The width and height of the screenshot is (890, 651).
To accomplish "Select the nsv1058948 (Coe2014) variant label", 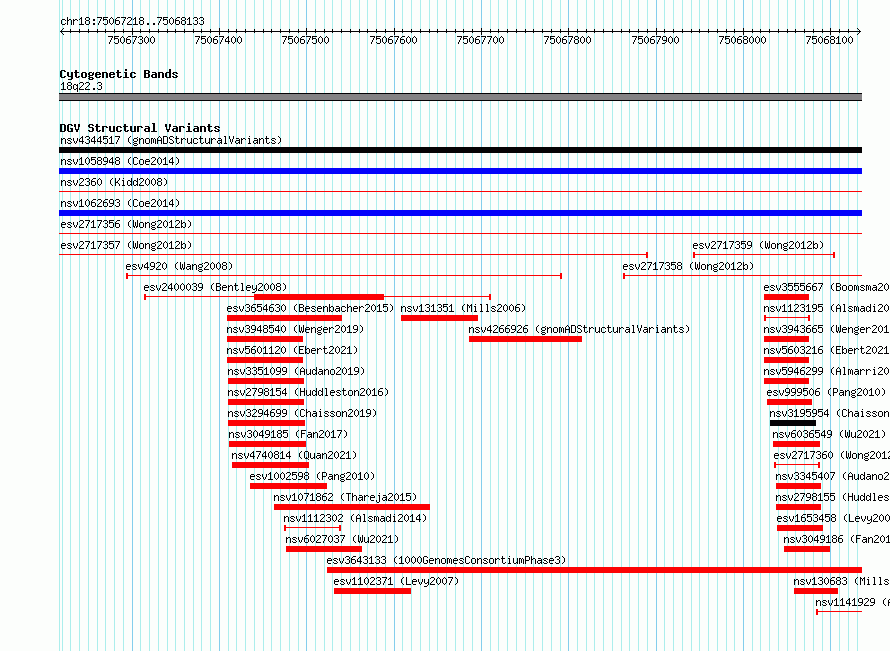I will pos(120,161).
